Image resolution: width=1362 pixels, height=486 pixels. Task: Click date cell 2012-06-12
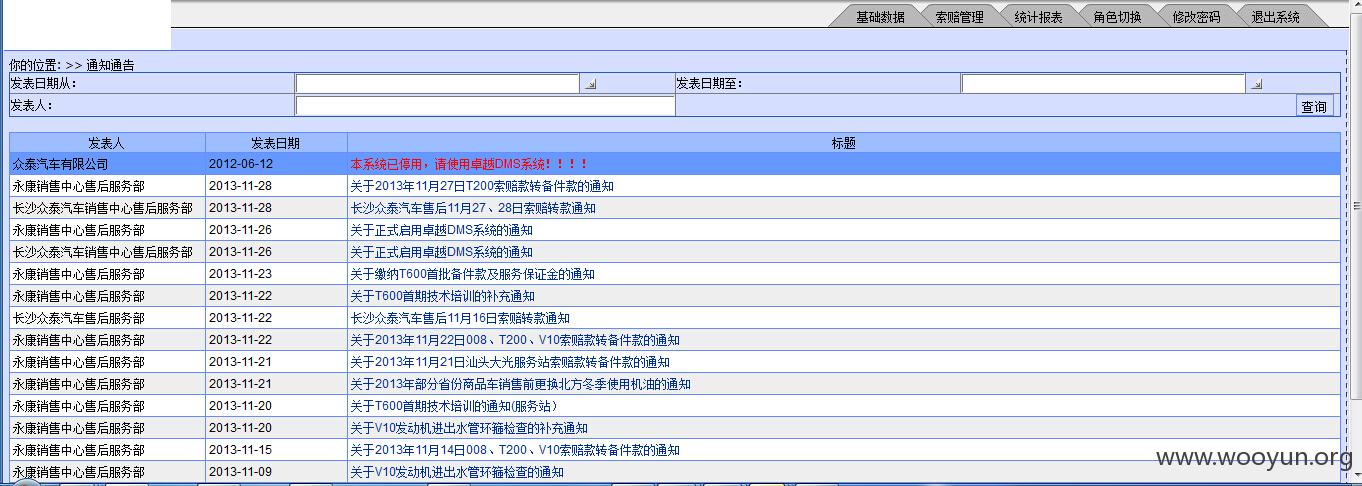(276, 164)
